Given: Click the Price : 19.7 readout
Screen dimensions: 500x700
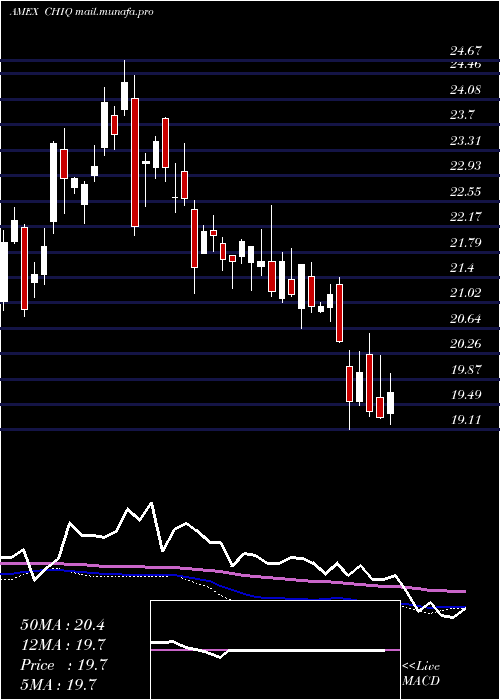Looking at the screenshot, I should (x=62, y=665).
